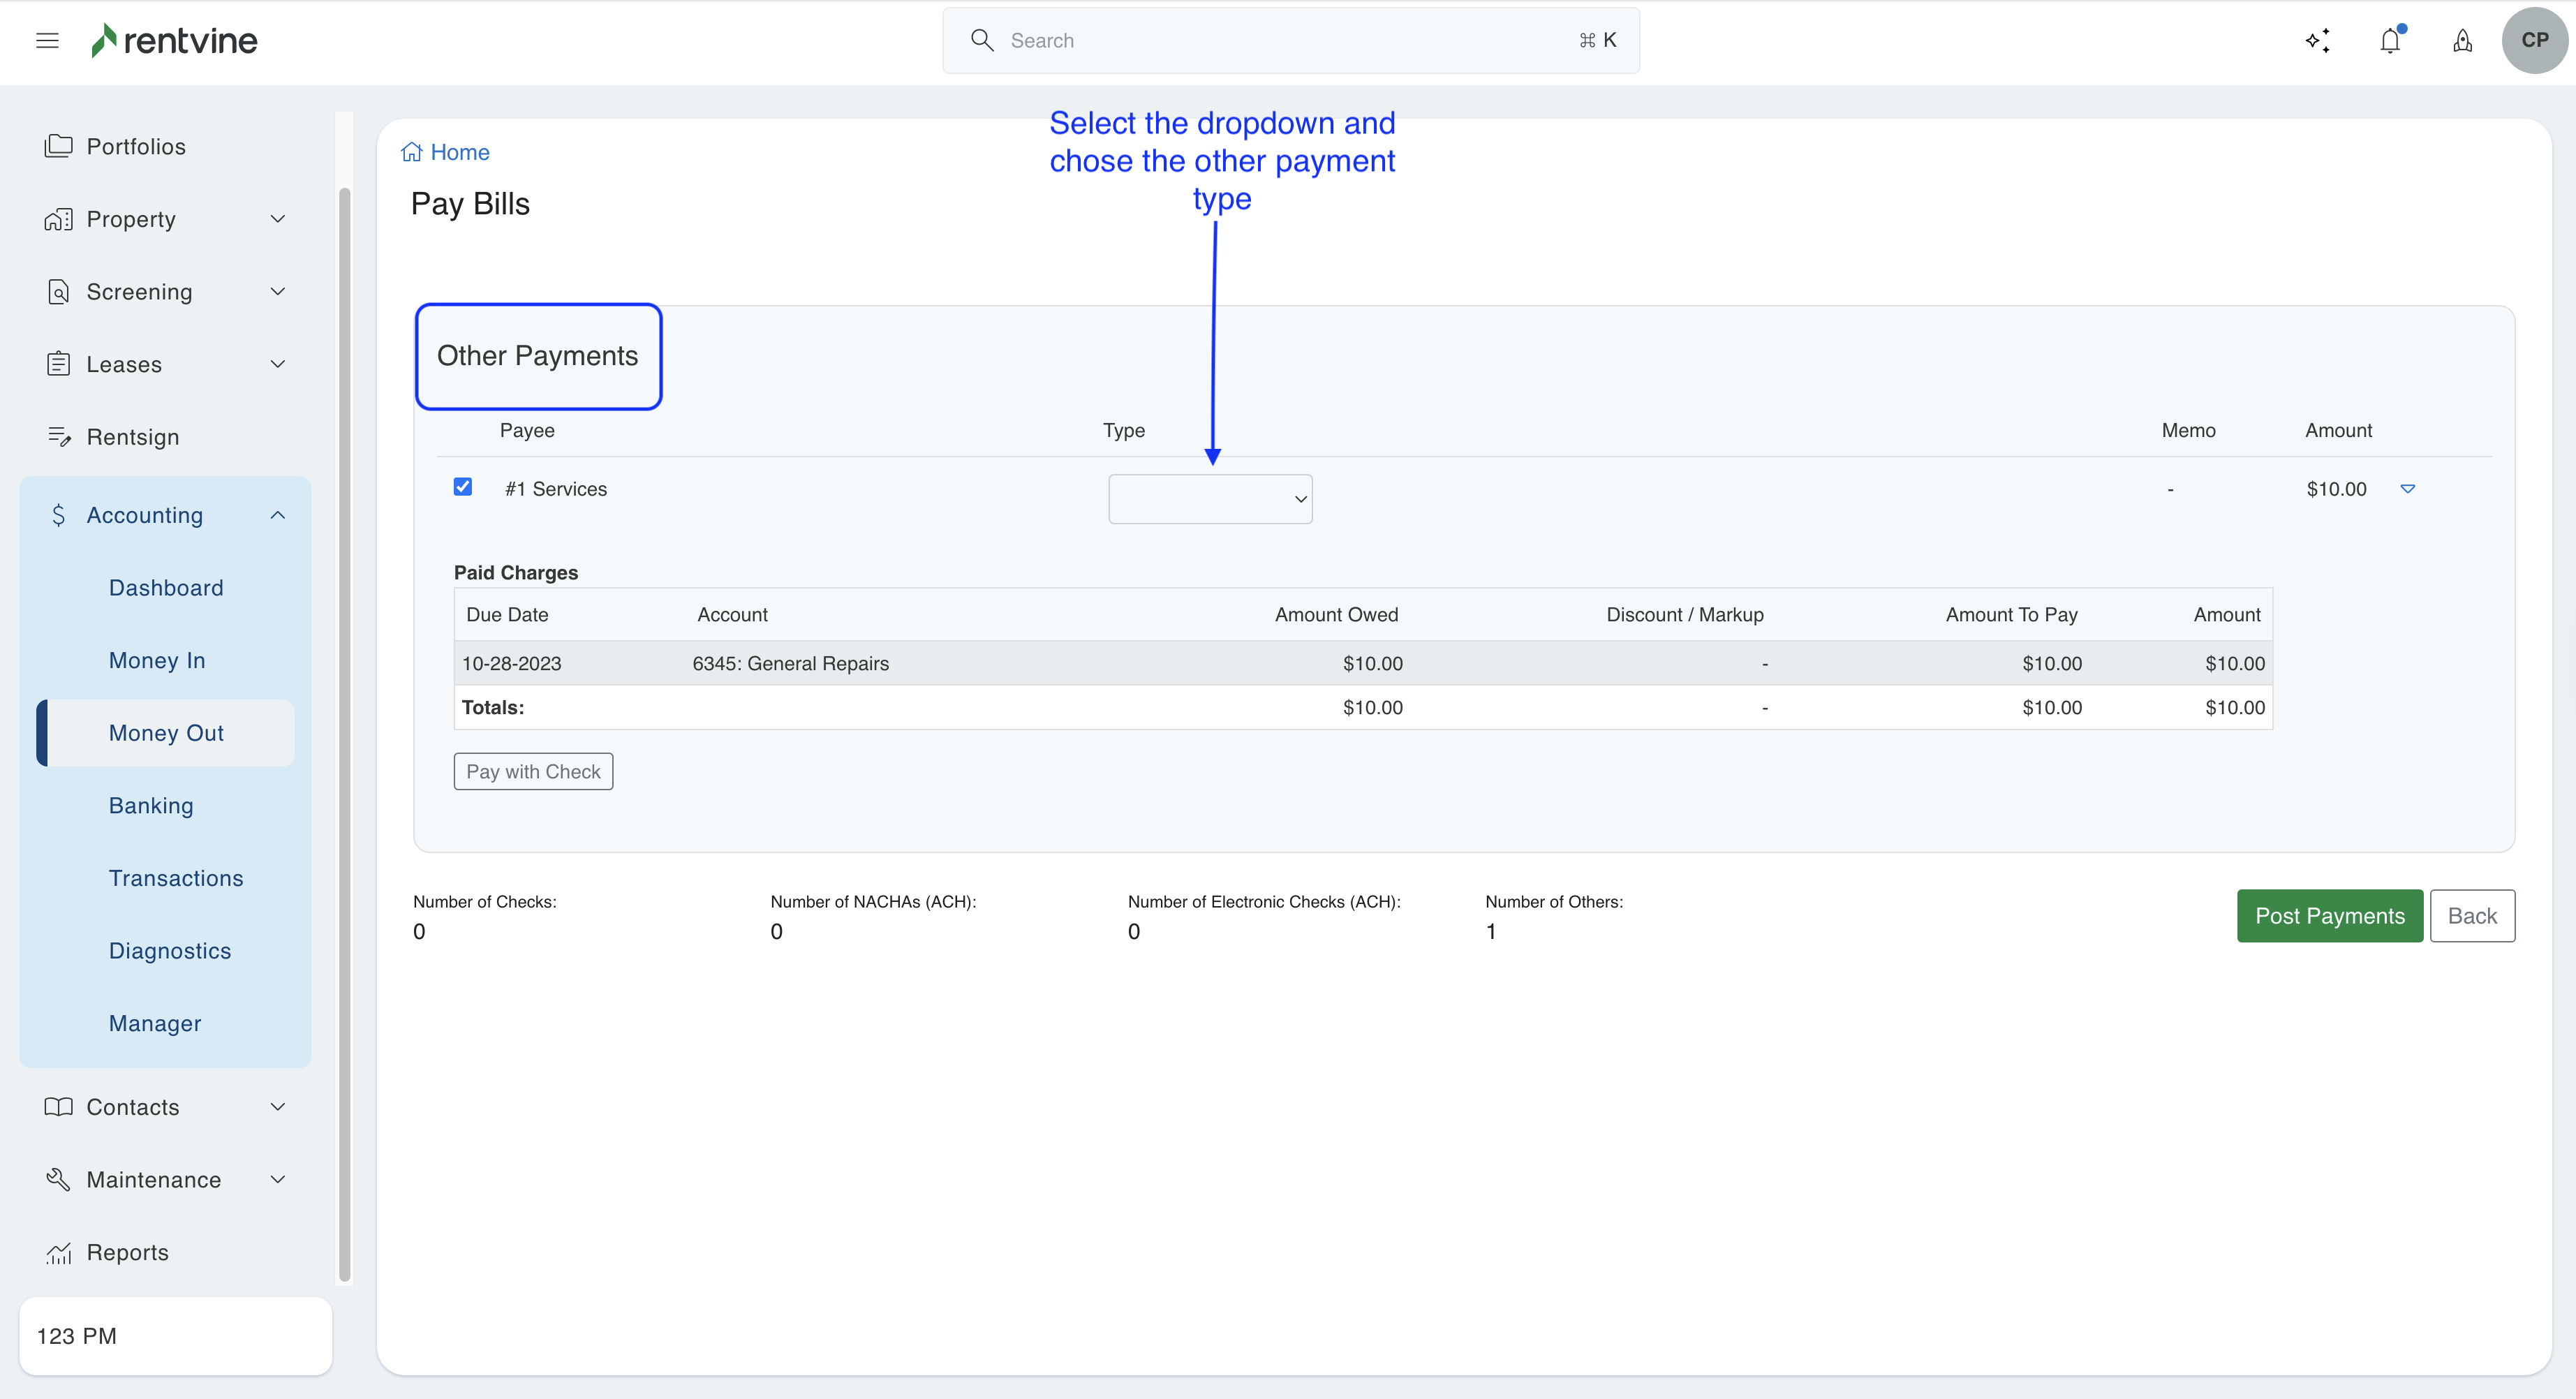Open the CP user avatar menu
Image resolution: width=2576 pixels, height=1399 pixels.
tap(2534, 41)
